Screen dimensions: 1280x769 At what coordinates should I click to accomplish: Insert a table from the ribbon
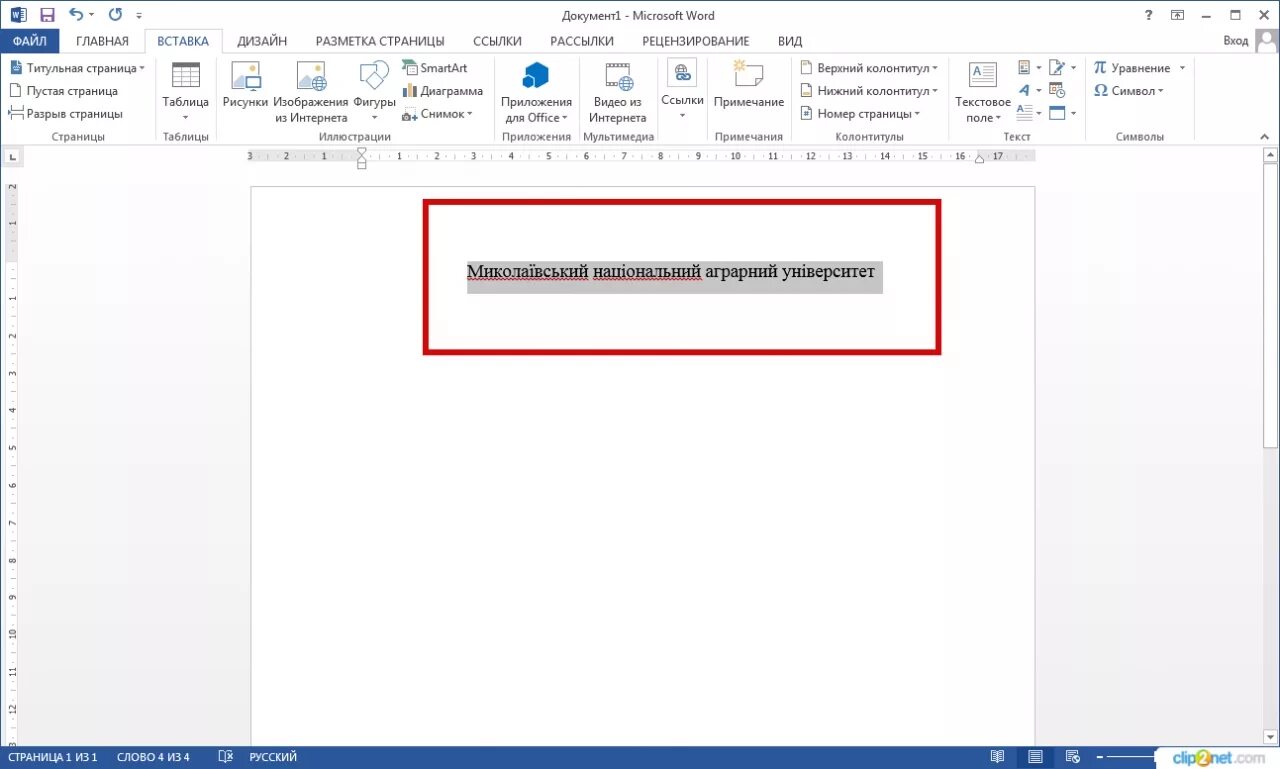[x=186, y=92]
